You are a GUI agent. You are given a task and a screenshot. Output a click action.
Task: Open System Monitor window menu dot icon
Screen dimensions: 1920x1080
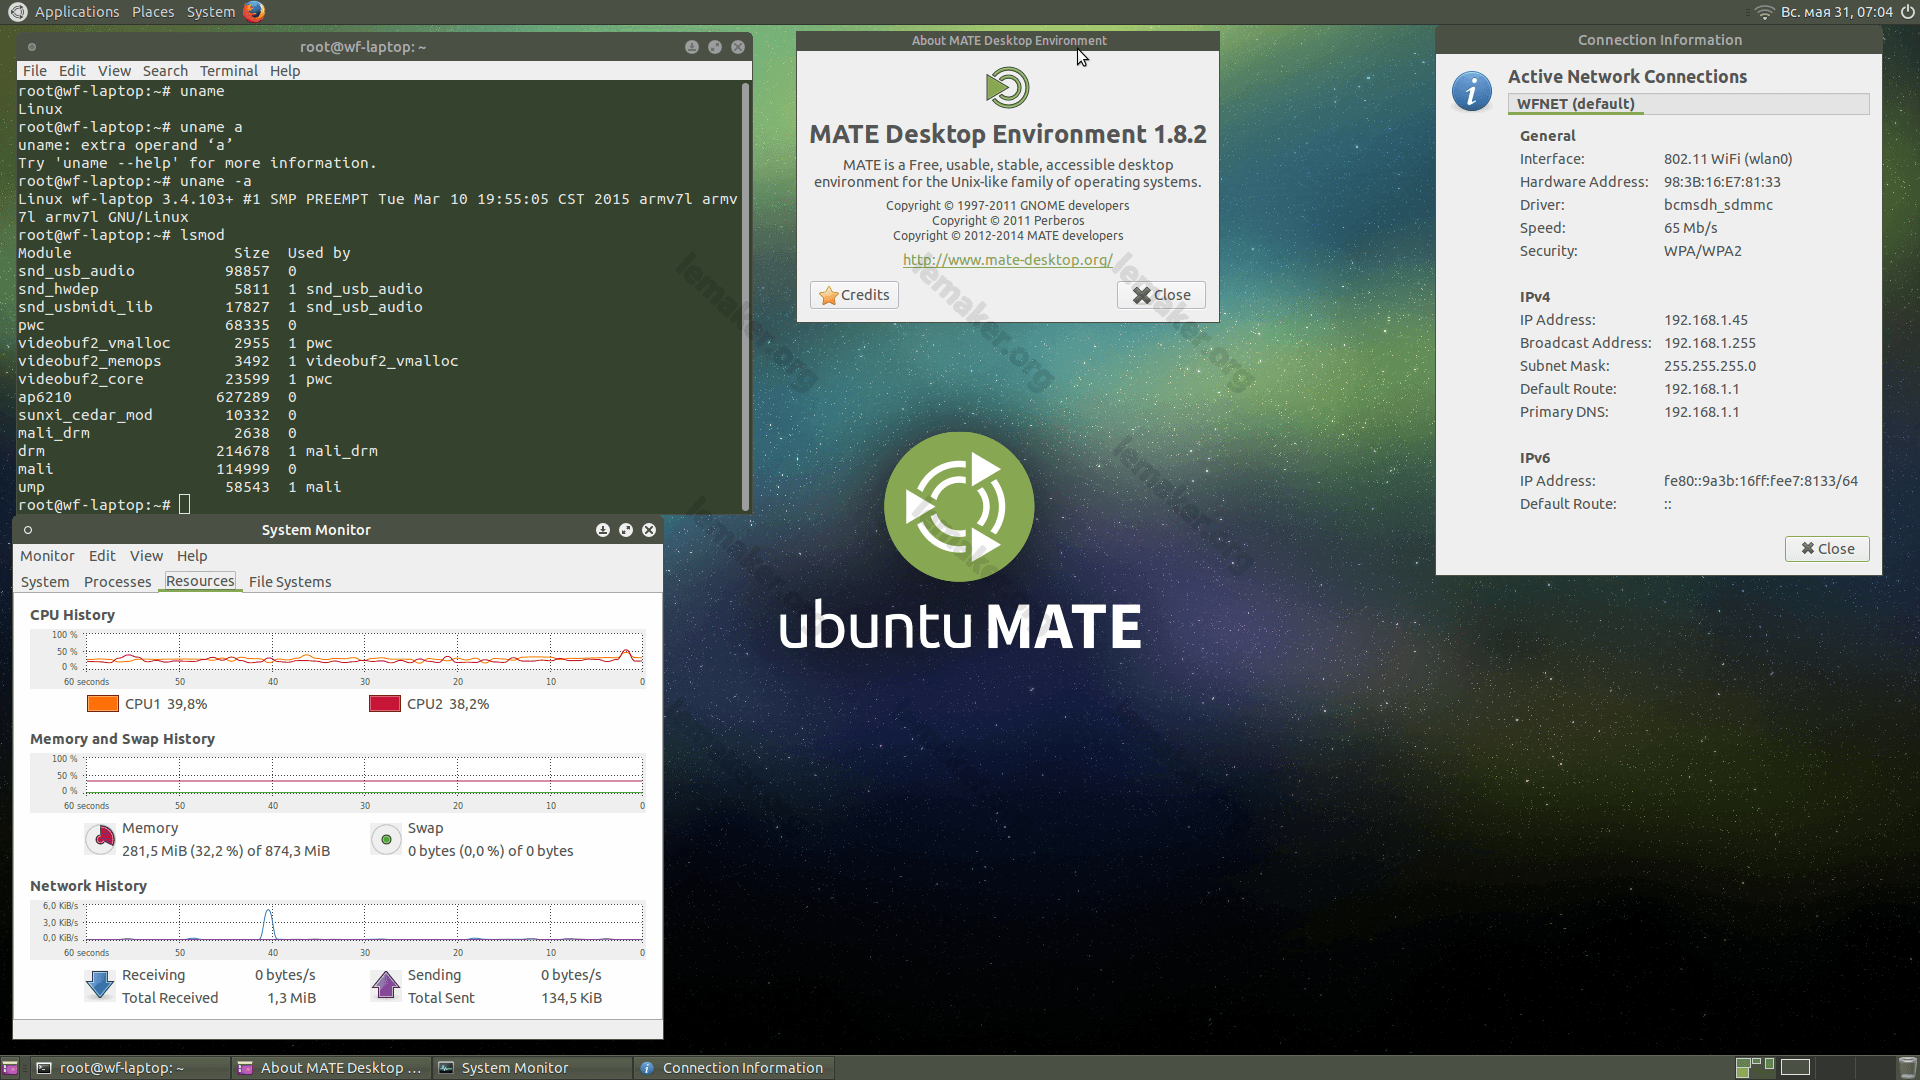(x=28, y=530)
